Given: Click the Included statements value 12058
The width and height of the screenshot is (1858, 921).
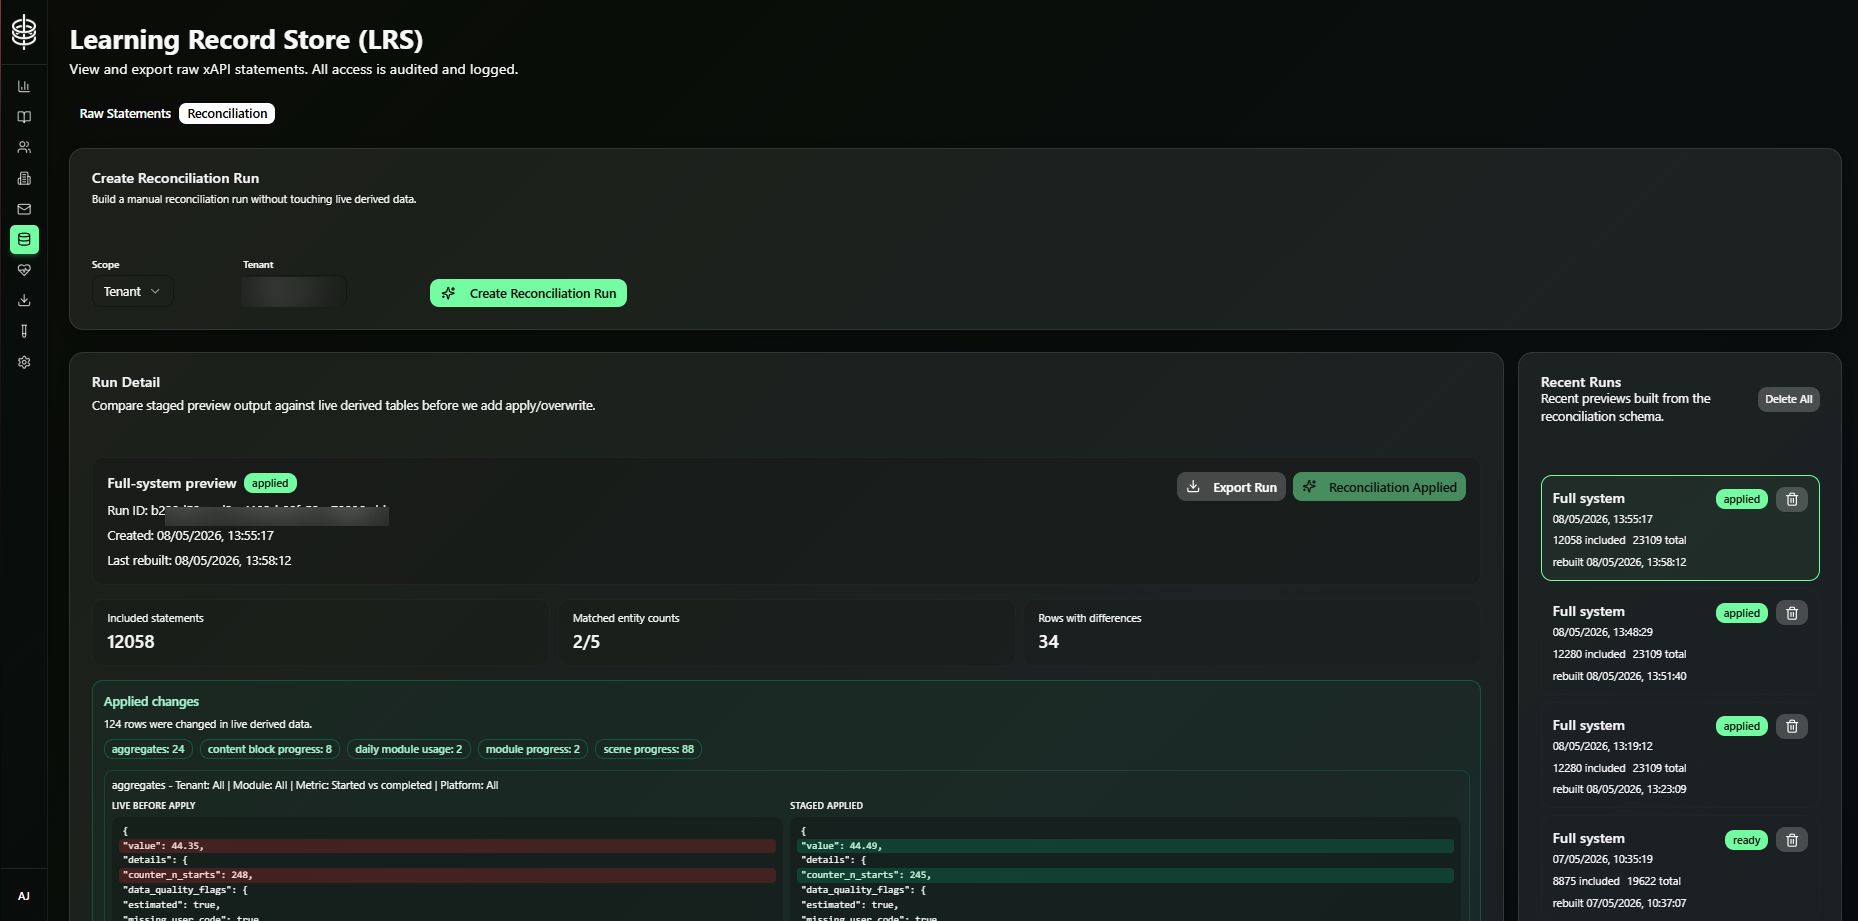Looking at the screenshot, I should coord(131,642).
